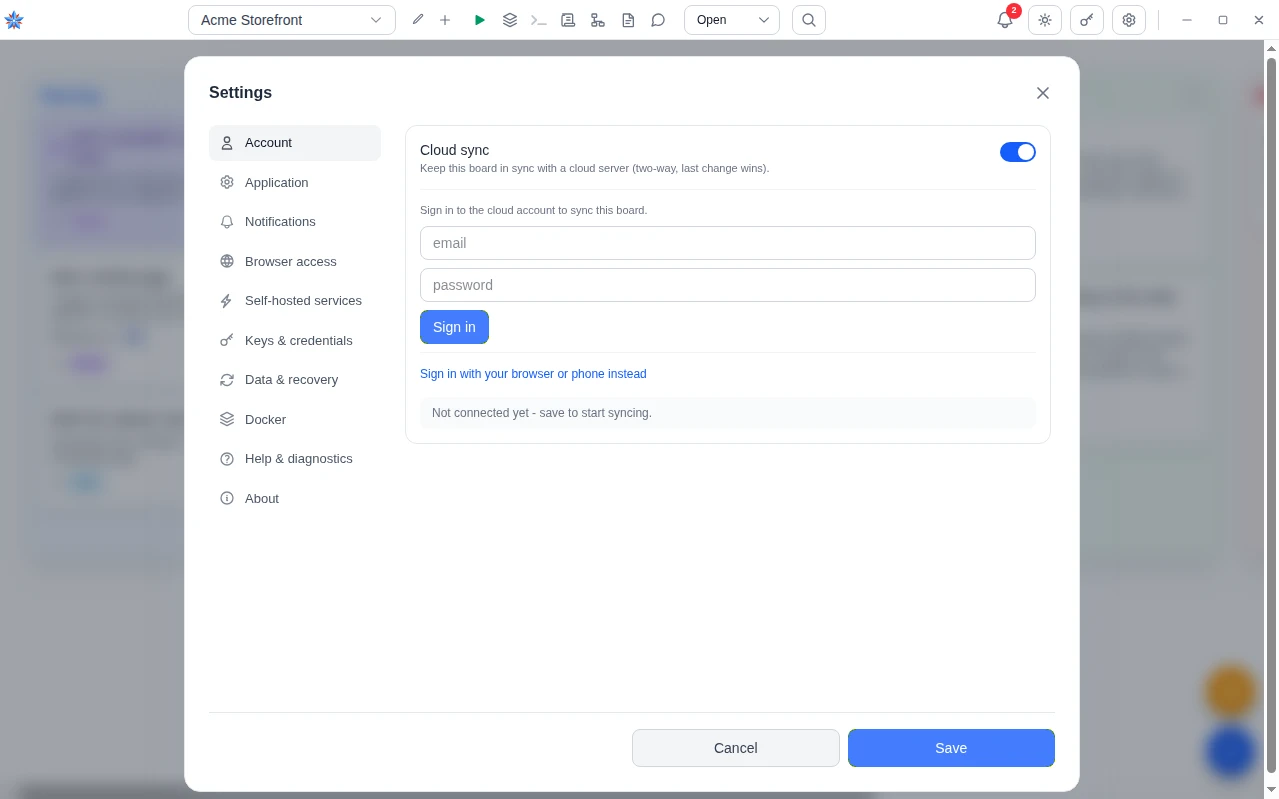This screenshot has height=799, width=1279.
Task: Click the green play run icon
Action: (x=480, y=20)
